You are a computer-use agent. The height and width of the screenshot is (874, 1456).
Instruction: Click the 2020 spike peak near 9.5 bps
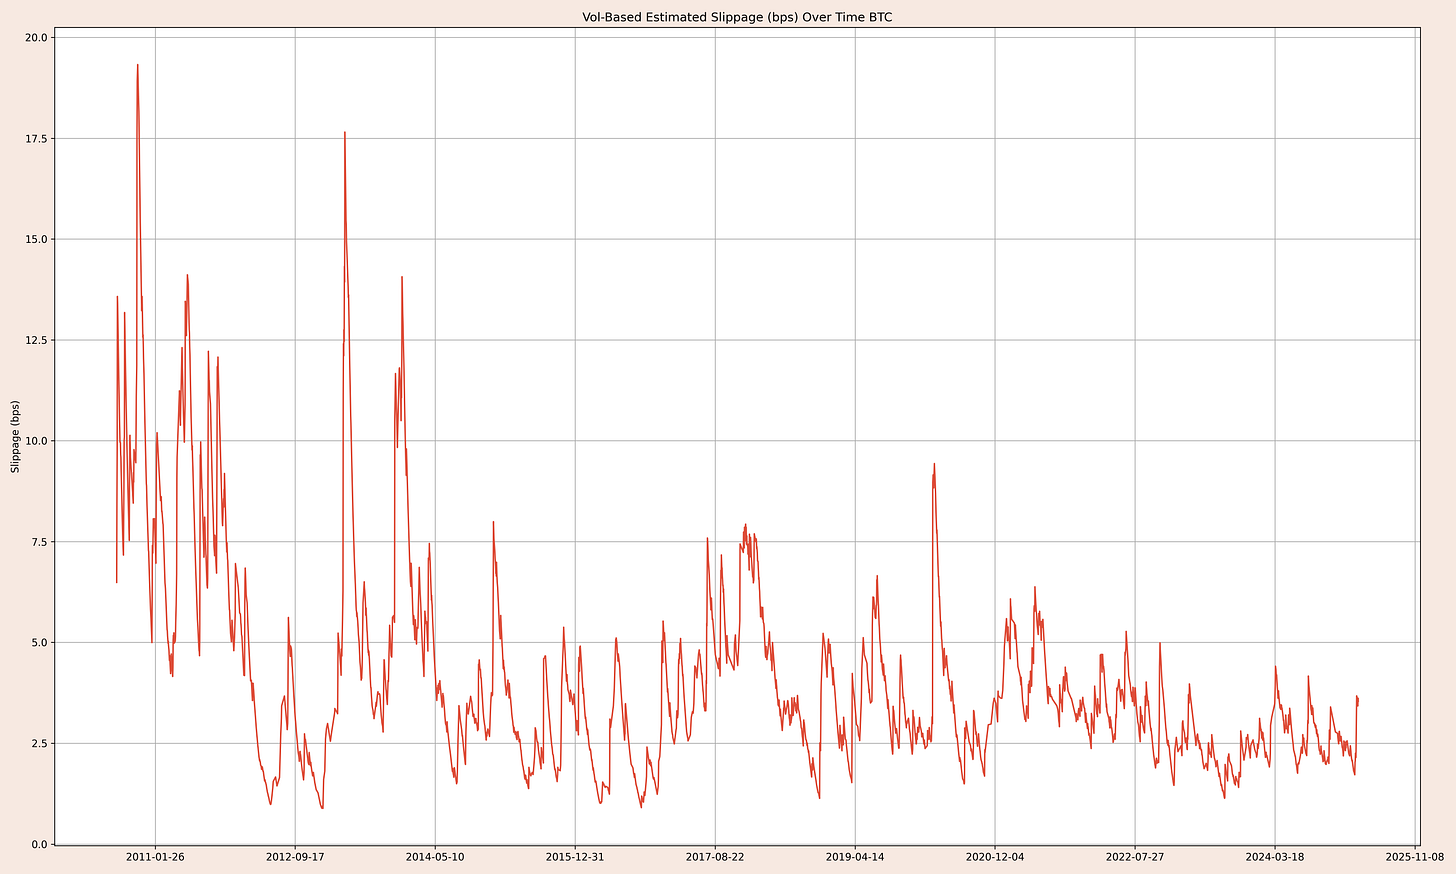pyautogui.click(x=934, y=464)
